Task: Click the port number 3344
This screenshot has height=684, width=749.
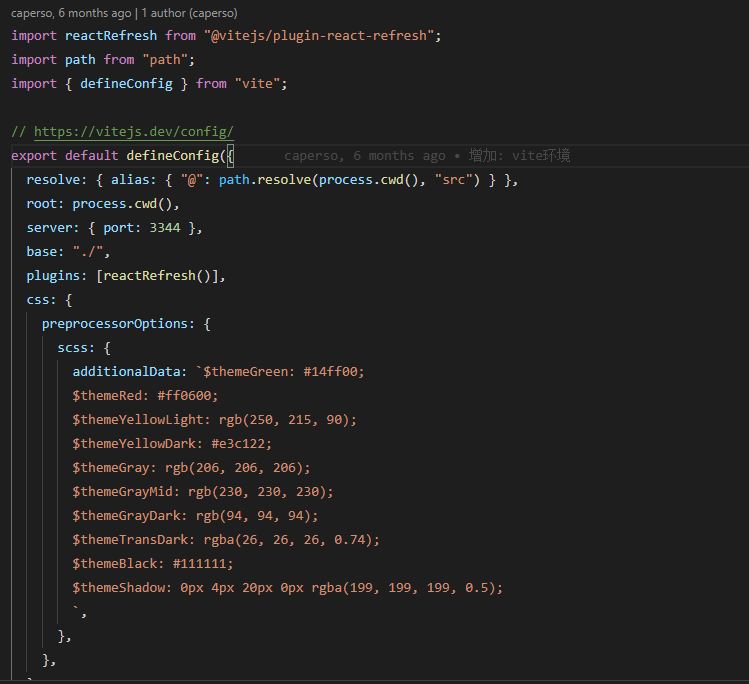Action: [165, 227]
